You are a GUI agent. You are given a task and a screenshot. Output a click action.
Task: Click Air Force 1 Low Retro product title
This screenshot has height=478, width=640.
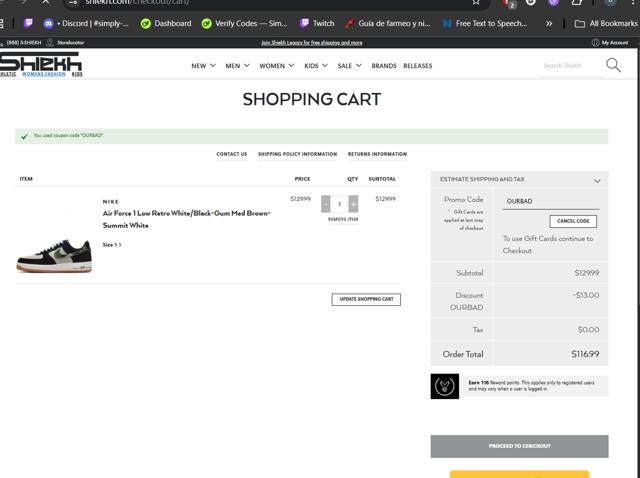tap(187, 219)
